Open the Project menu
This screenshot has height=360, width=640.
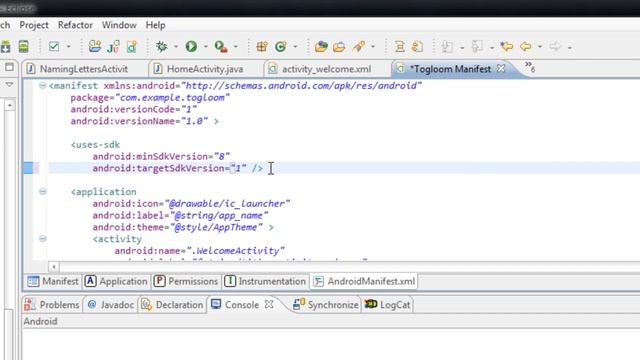click(34, 25)
